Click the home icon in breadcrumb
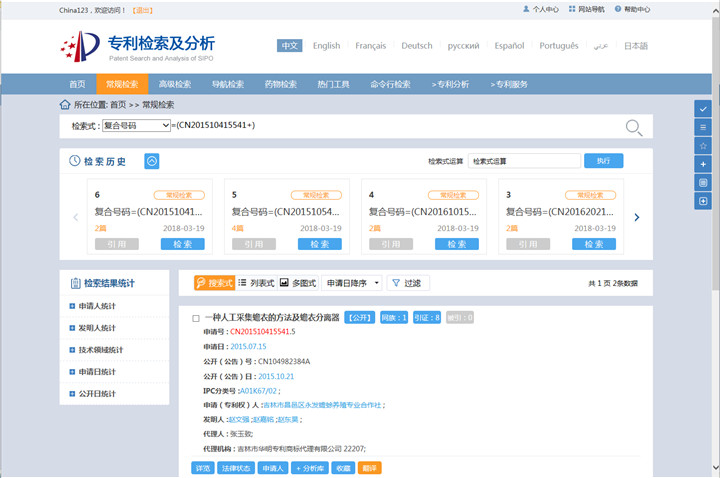Viewport: 720px width, 478px height. (x=65, y=104)
